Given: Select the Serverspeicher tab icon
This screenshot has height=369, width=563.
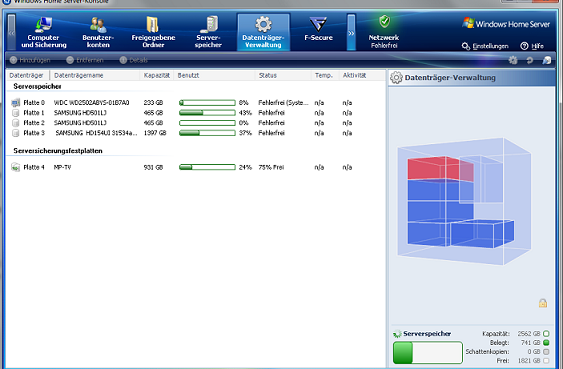Looking at the screenshot, I should pos(208,32).
